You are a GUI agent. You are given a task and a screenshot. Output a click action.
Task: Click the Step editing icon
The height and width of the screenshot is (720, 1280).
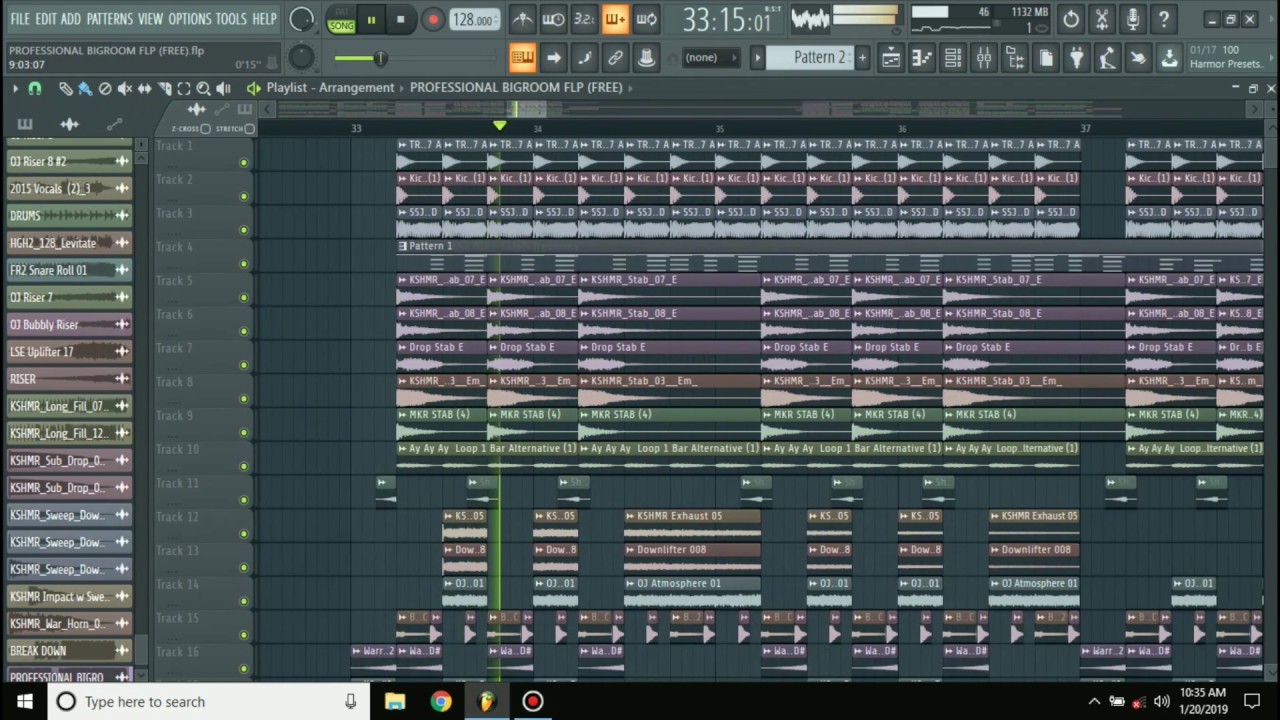[x=584, y=58]
